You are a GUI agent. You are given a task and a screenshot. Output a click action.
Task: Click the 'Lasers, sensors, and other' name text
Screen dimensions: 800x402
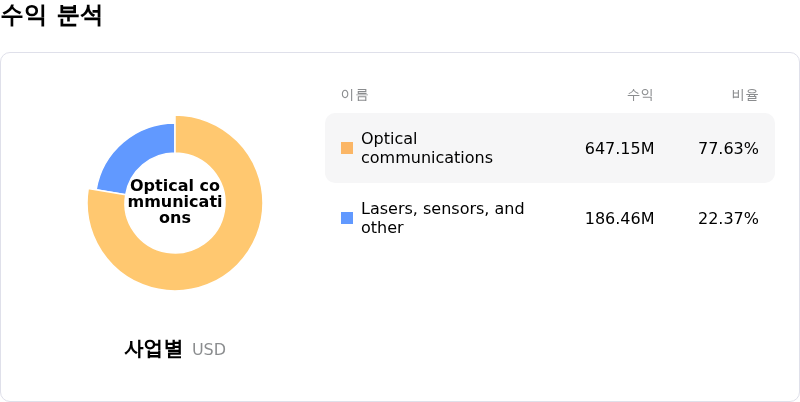(442, 218)
